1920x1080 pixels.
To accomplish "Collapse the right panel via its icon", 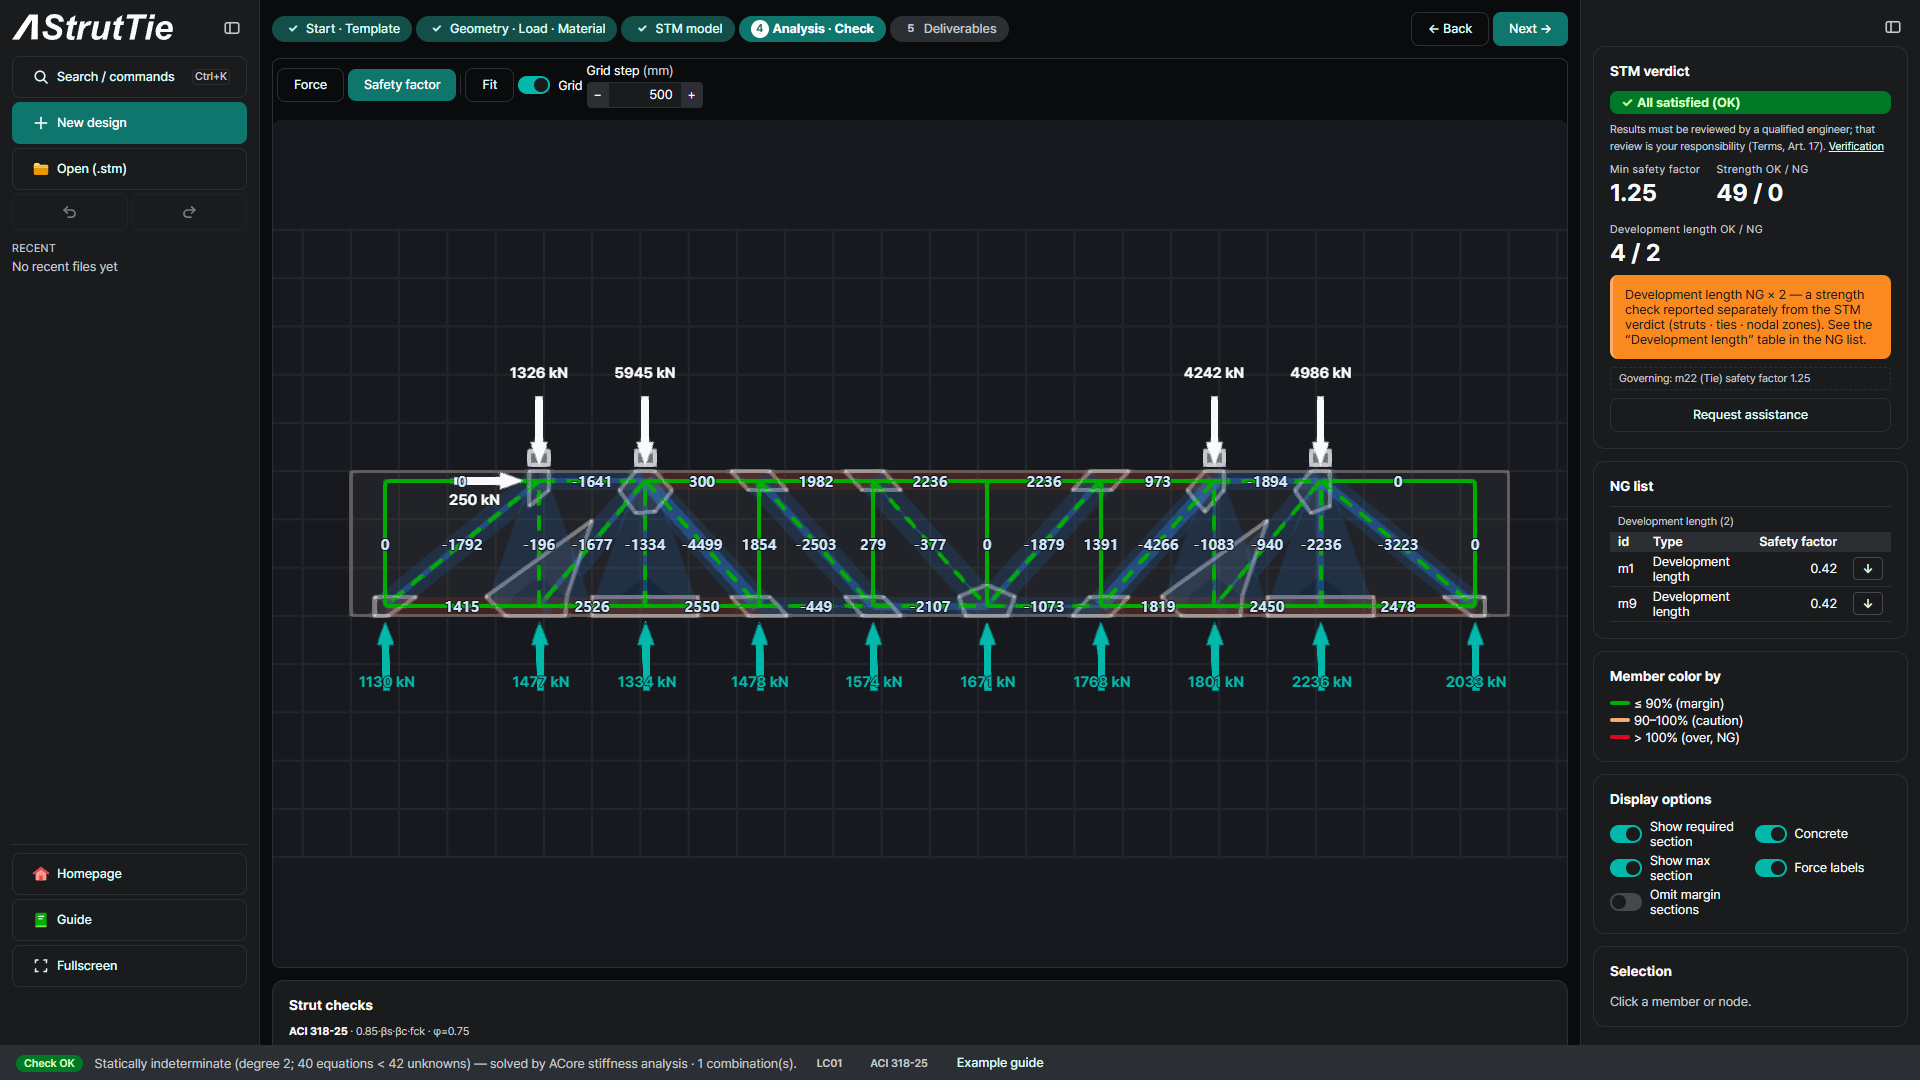I will pyautogui.click(x=1893, y=27).
